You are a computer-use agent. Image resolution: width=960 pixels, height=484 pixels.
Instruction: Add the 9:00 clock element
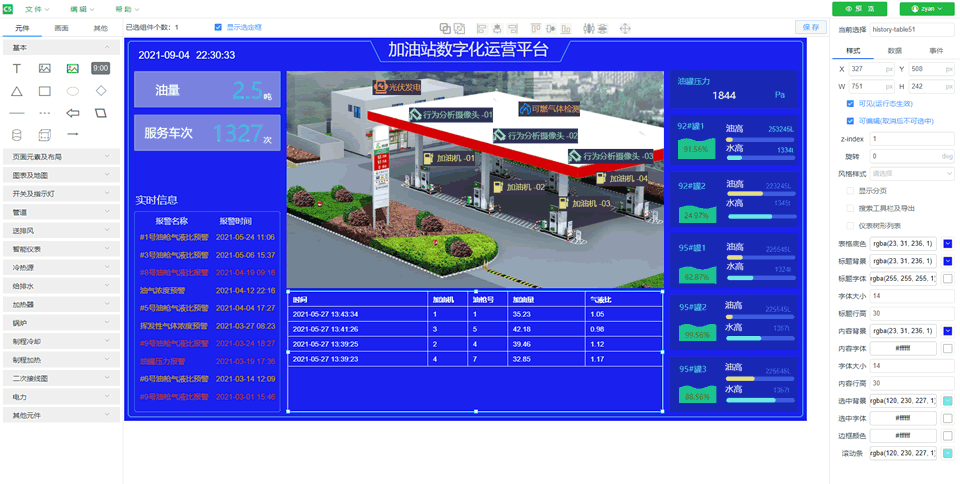click(x=100, y=69)
